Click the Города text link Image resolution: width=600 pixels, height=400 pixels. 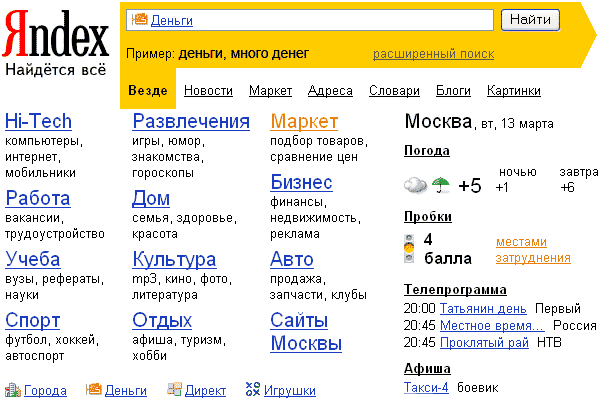[45, 391]
